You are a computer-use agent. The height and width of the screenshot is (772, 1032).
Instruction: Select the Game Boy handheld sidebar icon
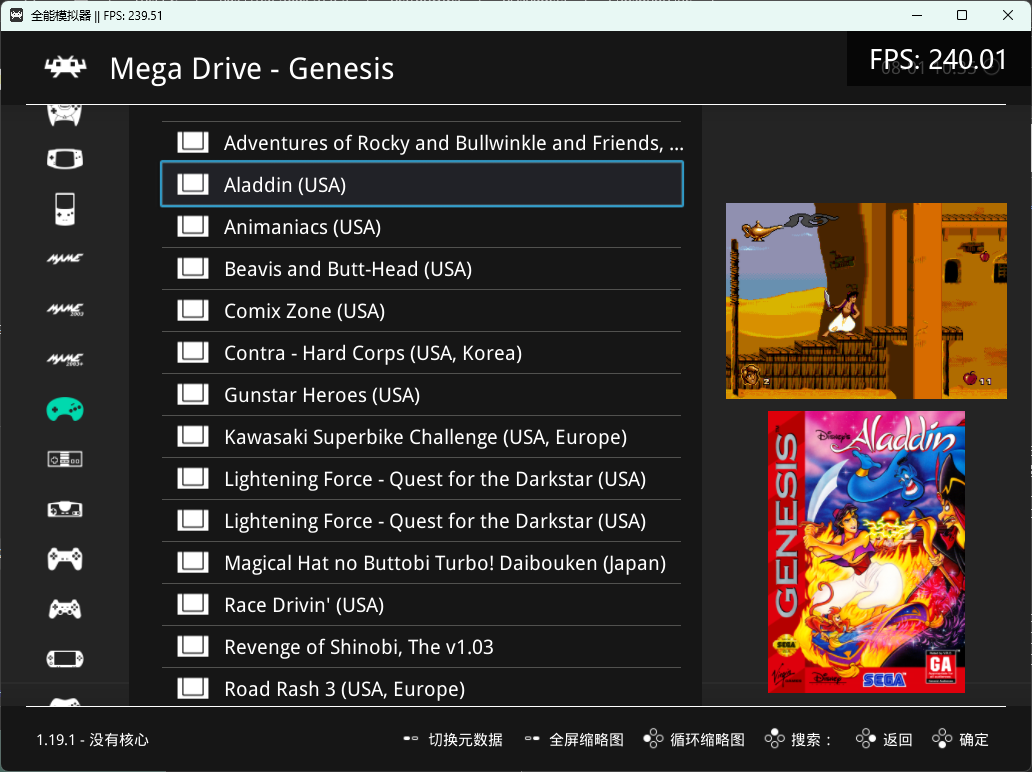(x=65, y=209)
